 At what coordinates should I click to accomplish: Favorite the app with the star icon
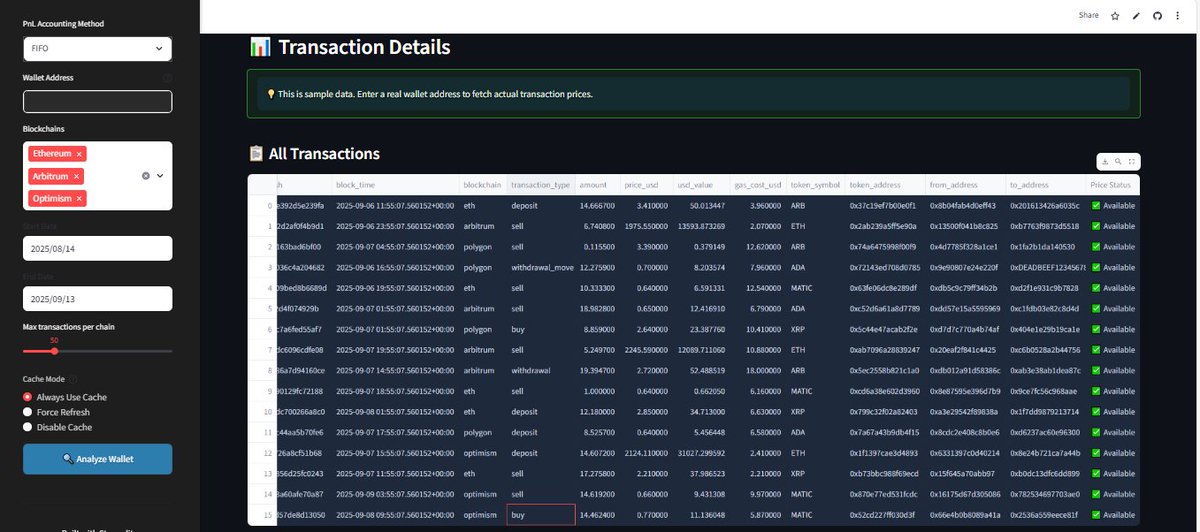coord(1114,15)
